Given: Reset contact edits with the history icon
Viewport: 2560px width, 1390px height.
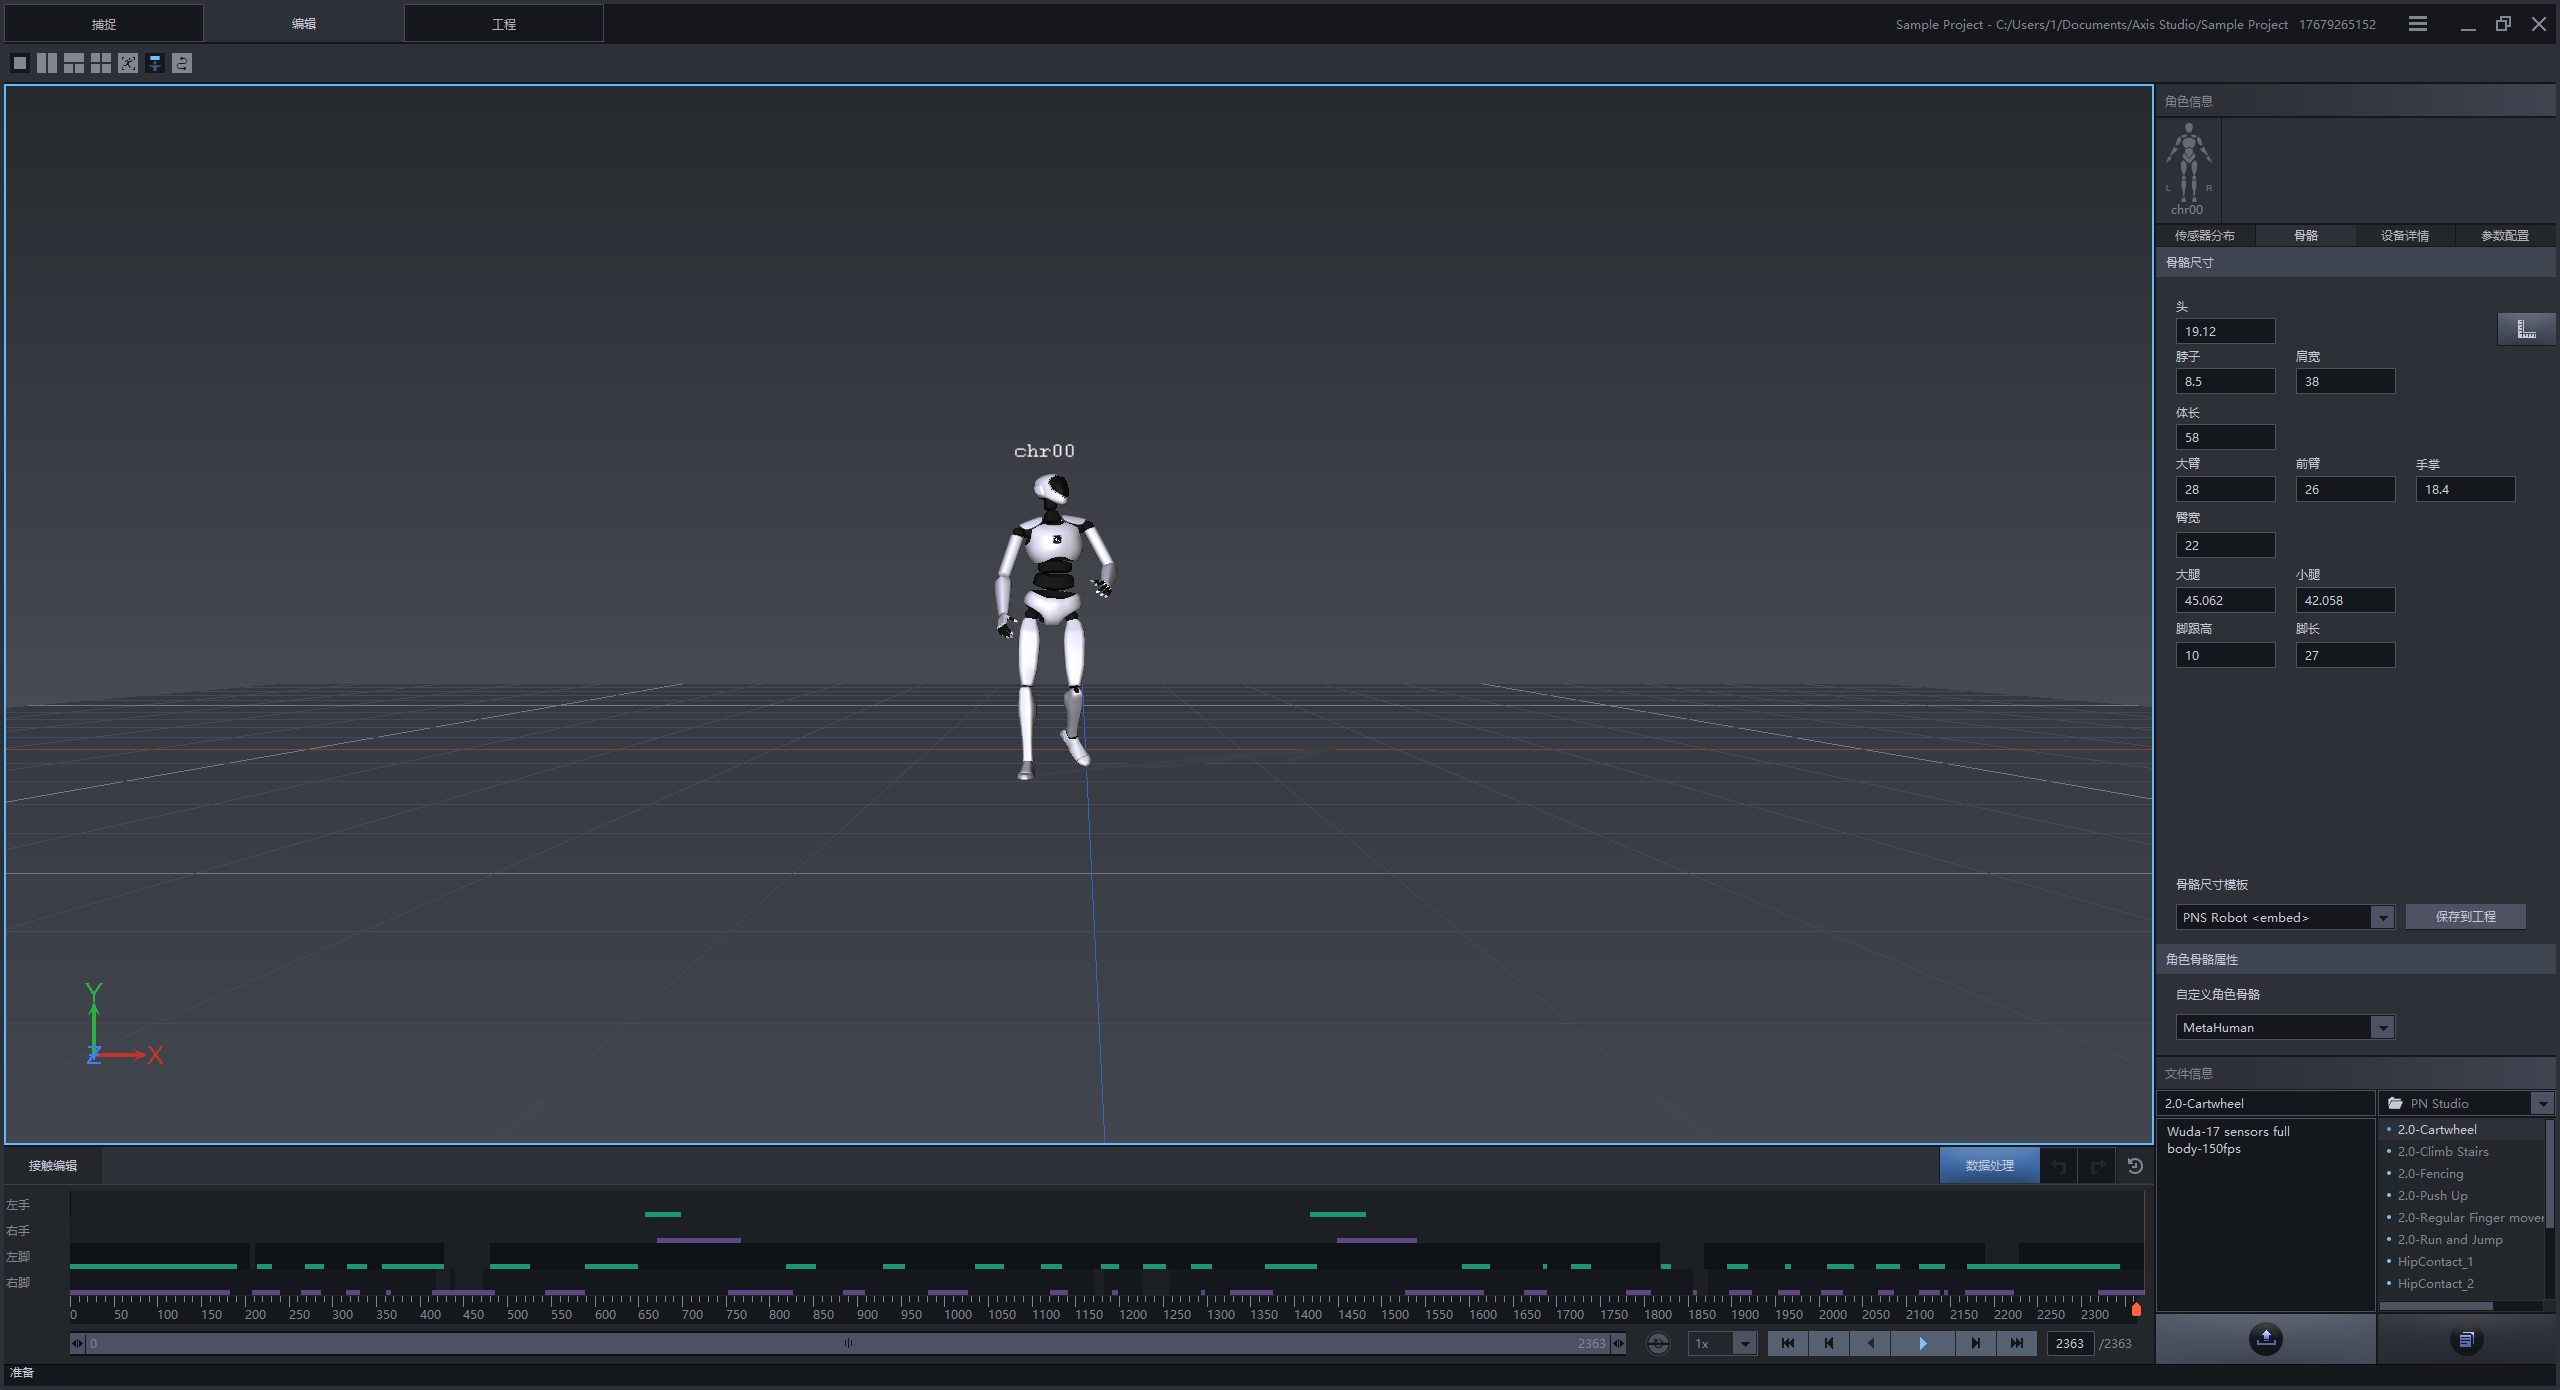Looking at the screenshot, I should 2135,1166.
